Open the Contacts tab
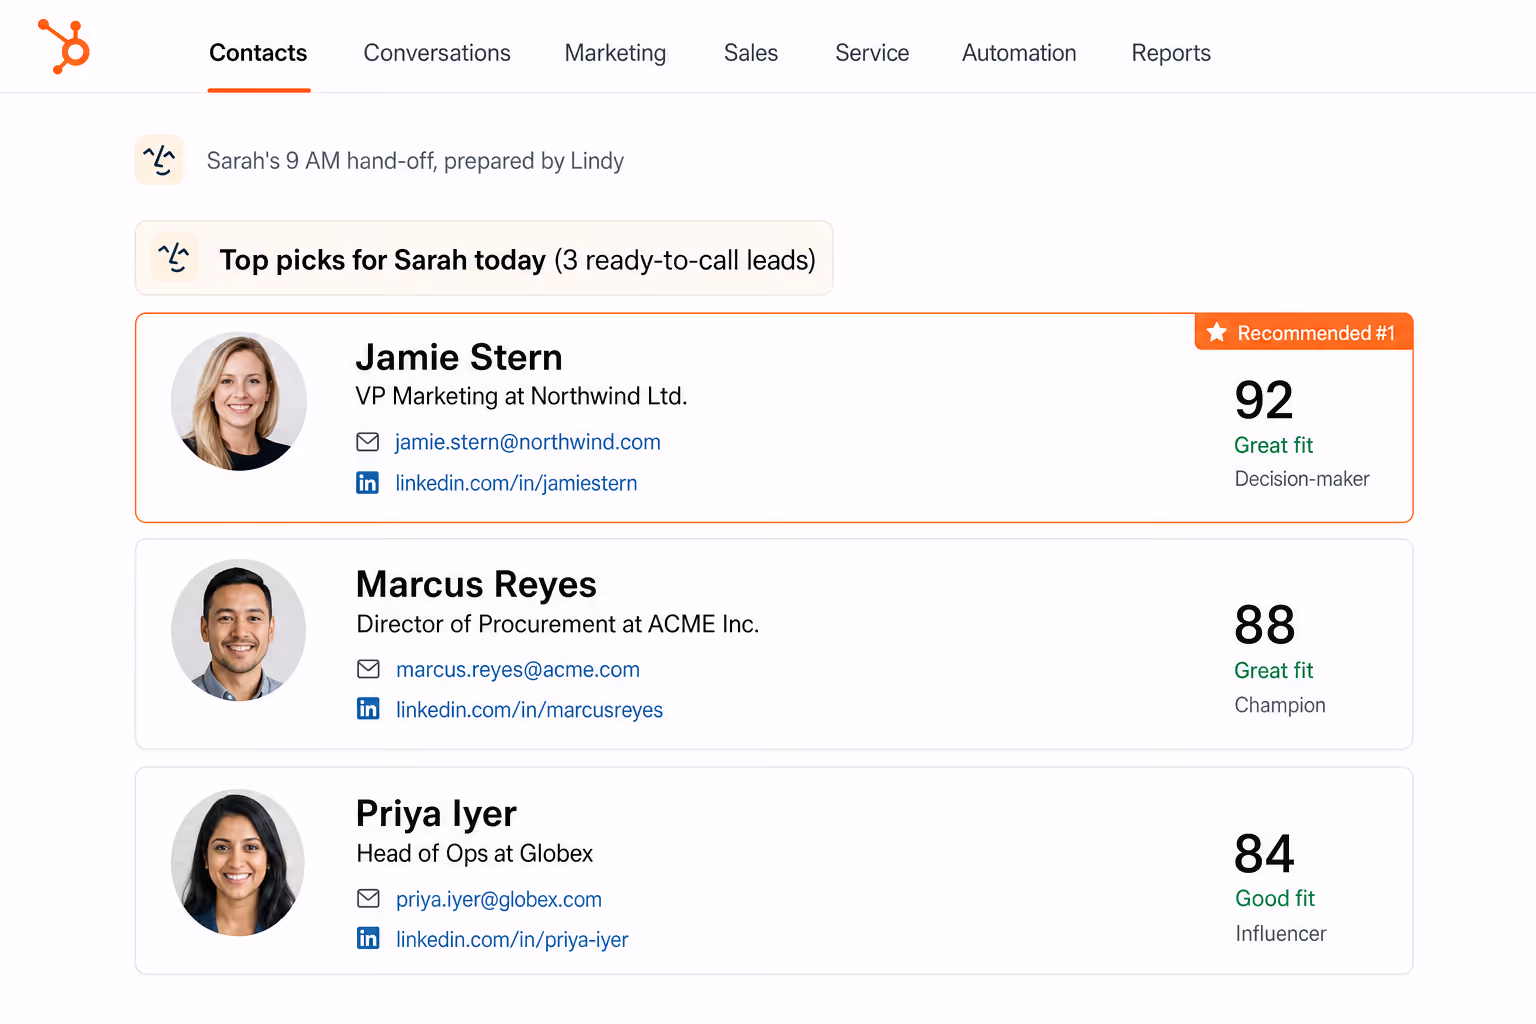The image size is (1536, 1024). tap(258, 53)
